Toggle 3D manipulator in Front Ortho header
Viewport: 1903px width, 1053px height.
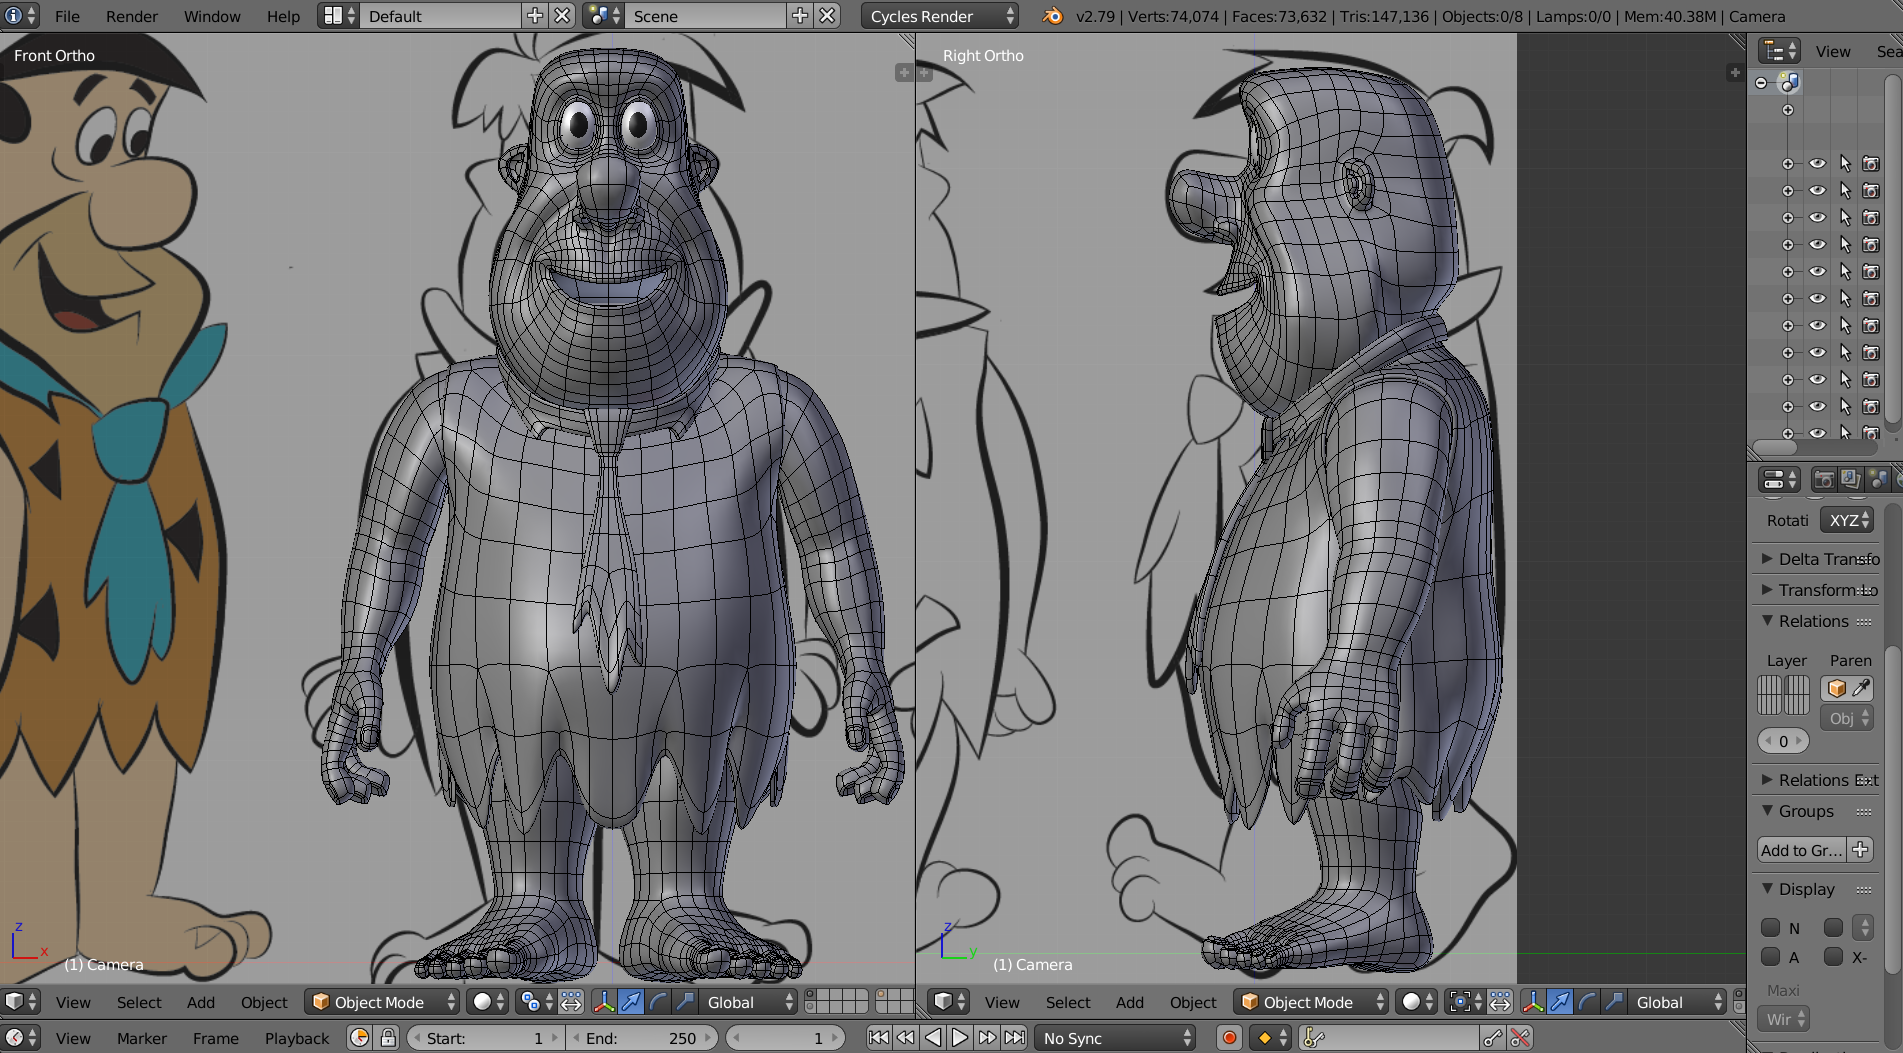pyautogui.click(x=604, y=1002)
